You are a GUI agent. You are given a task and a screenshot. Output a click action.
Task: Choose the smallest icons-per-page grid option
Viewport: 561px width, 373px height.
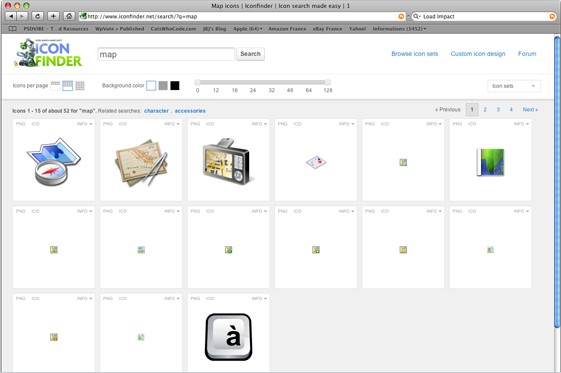point(55,85)
